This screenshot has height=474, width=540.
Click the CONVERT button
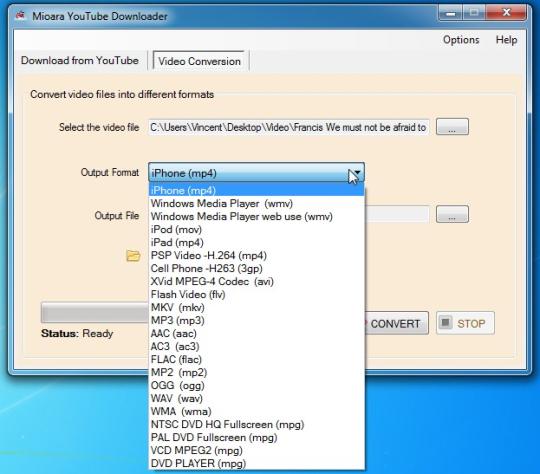[x=395, y=323]
